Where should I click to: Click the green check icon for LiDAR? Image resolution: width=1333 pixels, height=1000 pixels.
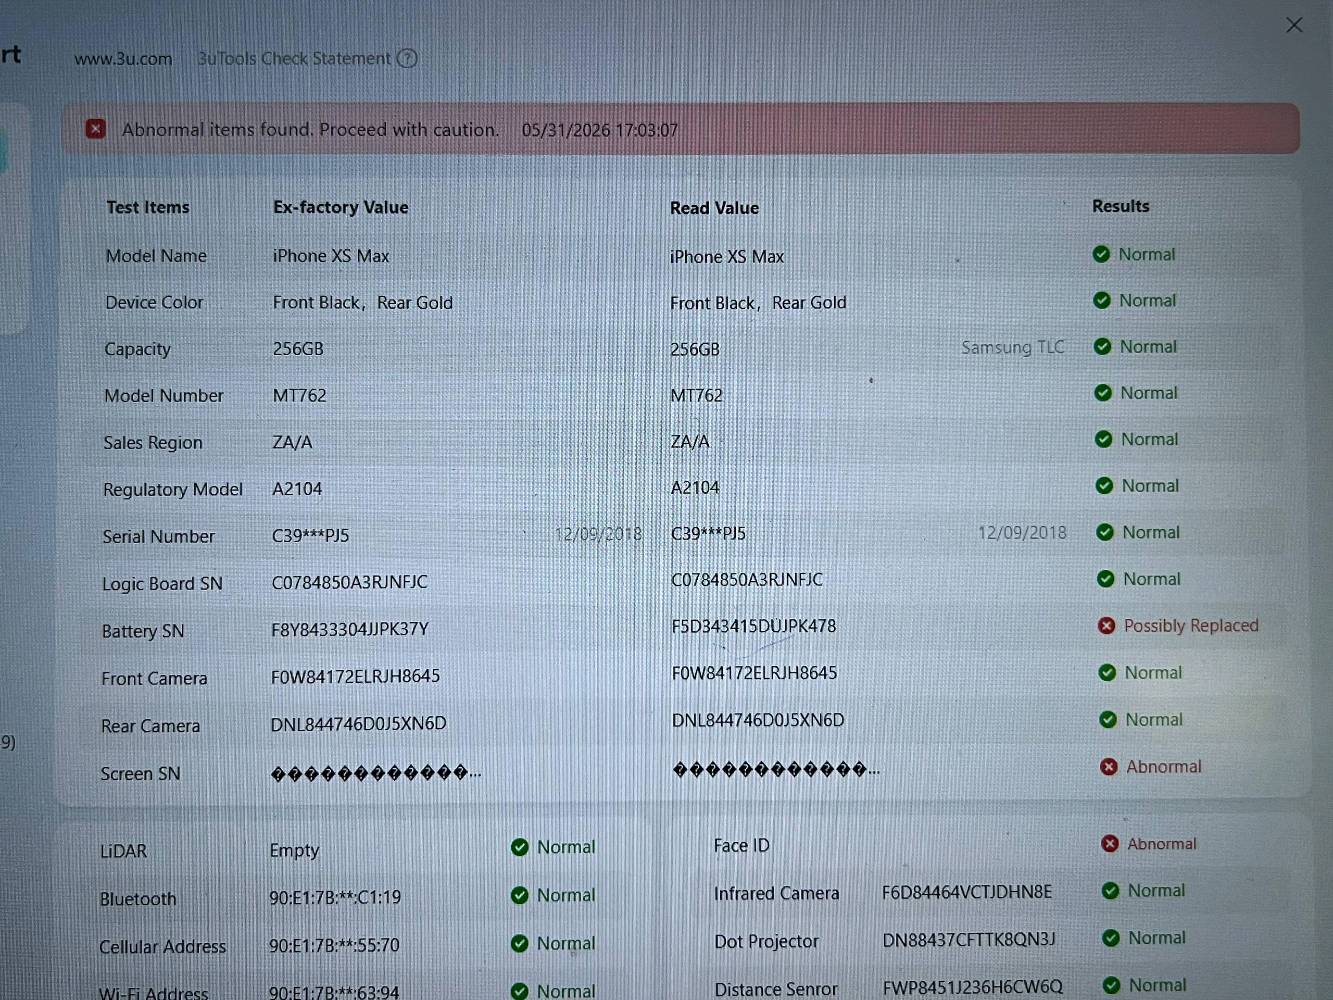519,847
